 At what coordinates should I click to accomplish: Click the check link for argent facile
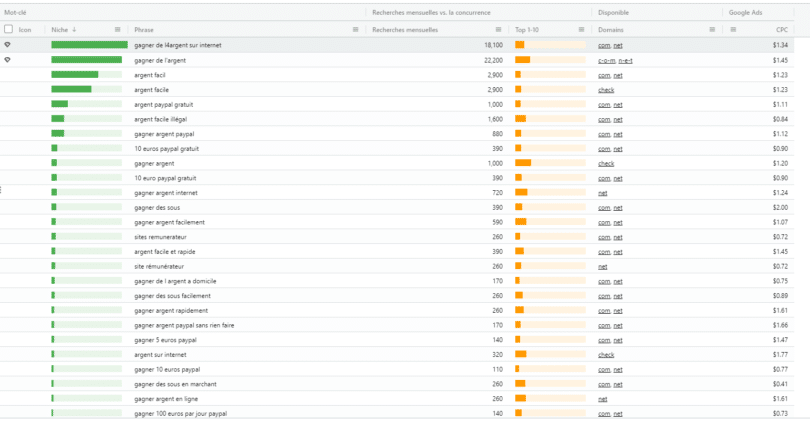pyautogui.click(x=606, y=90)
